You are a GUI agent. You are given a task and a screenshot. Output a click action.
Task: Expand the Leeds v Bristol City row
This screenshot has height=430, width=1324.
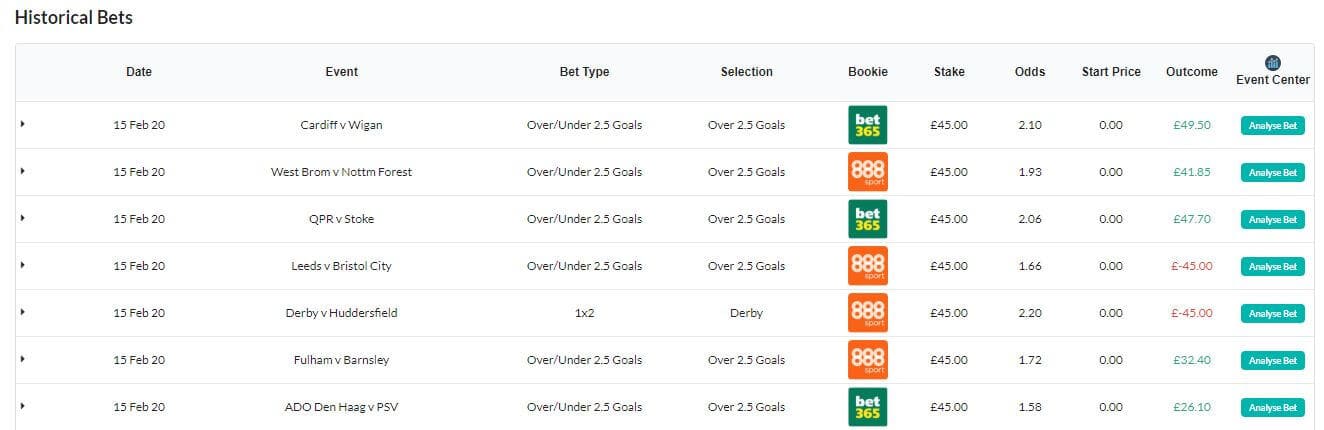tap(22, 265)
